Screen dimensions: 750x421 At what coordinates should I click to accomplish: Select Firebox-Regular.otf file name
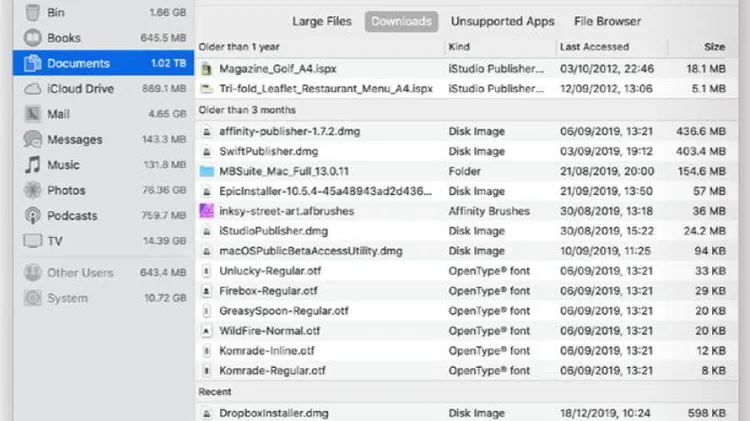[268, 291]
